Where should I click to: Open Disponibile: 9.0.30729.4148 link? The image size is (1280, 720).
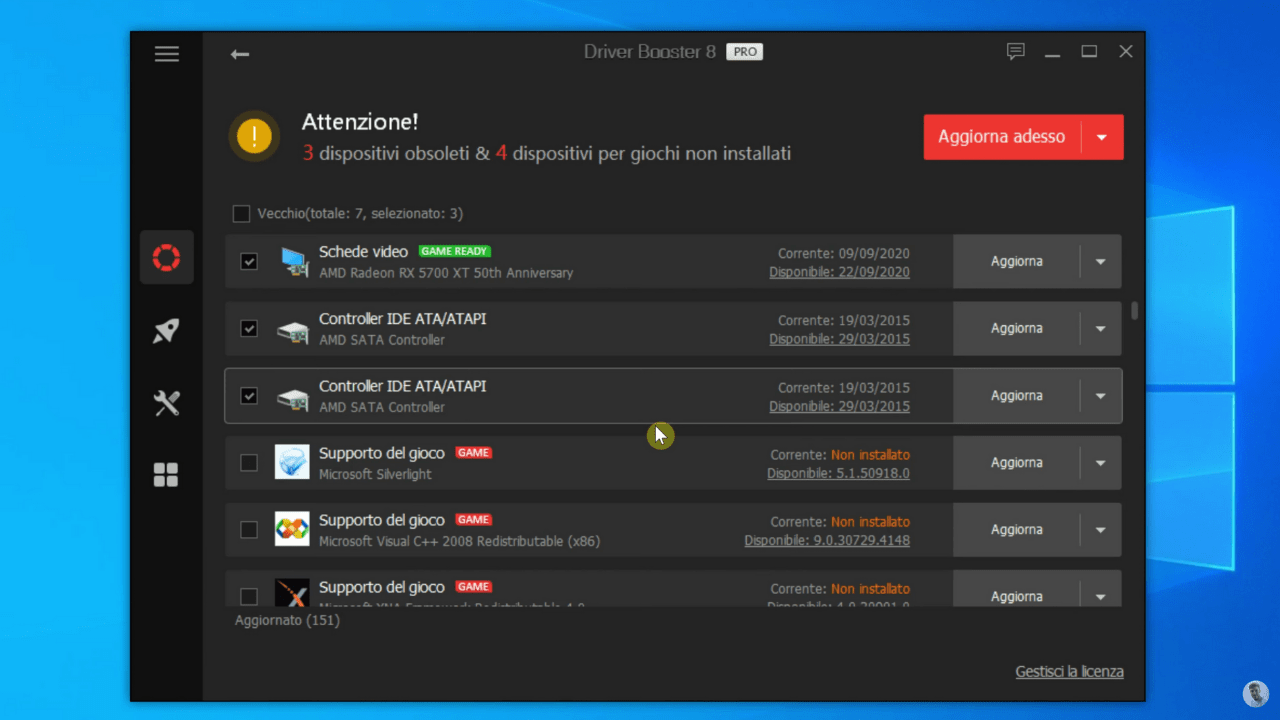coord(827,540)
